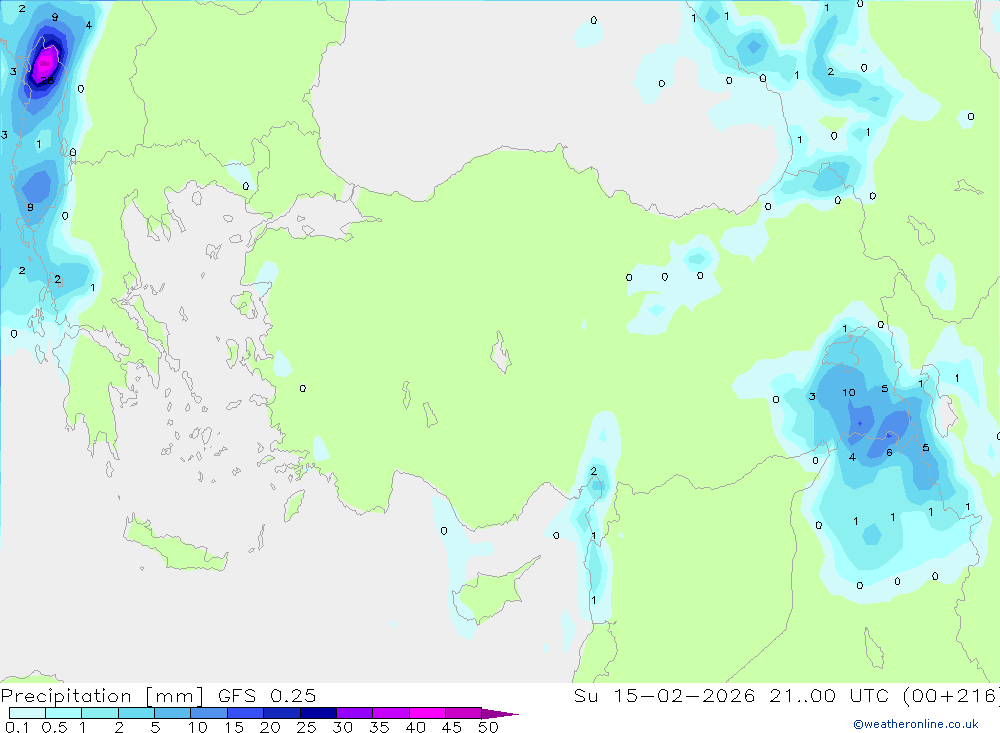This screenshot has height=733, width=1000.
Task: Click the '28' precipitation value on the map
Action: click(x=47, y=80)
